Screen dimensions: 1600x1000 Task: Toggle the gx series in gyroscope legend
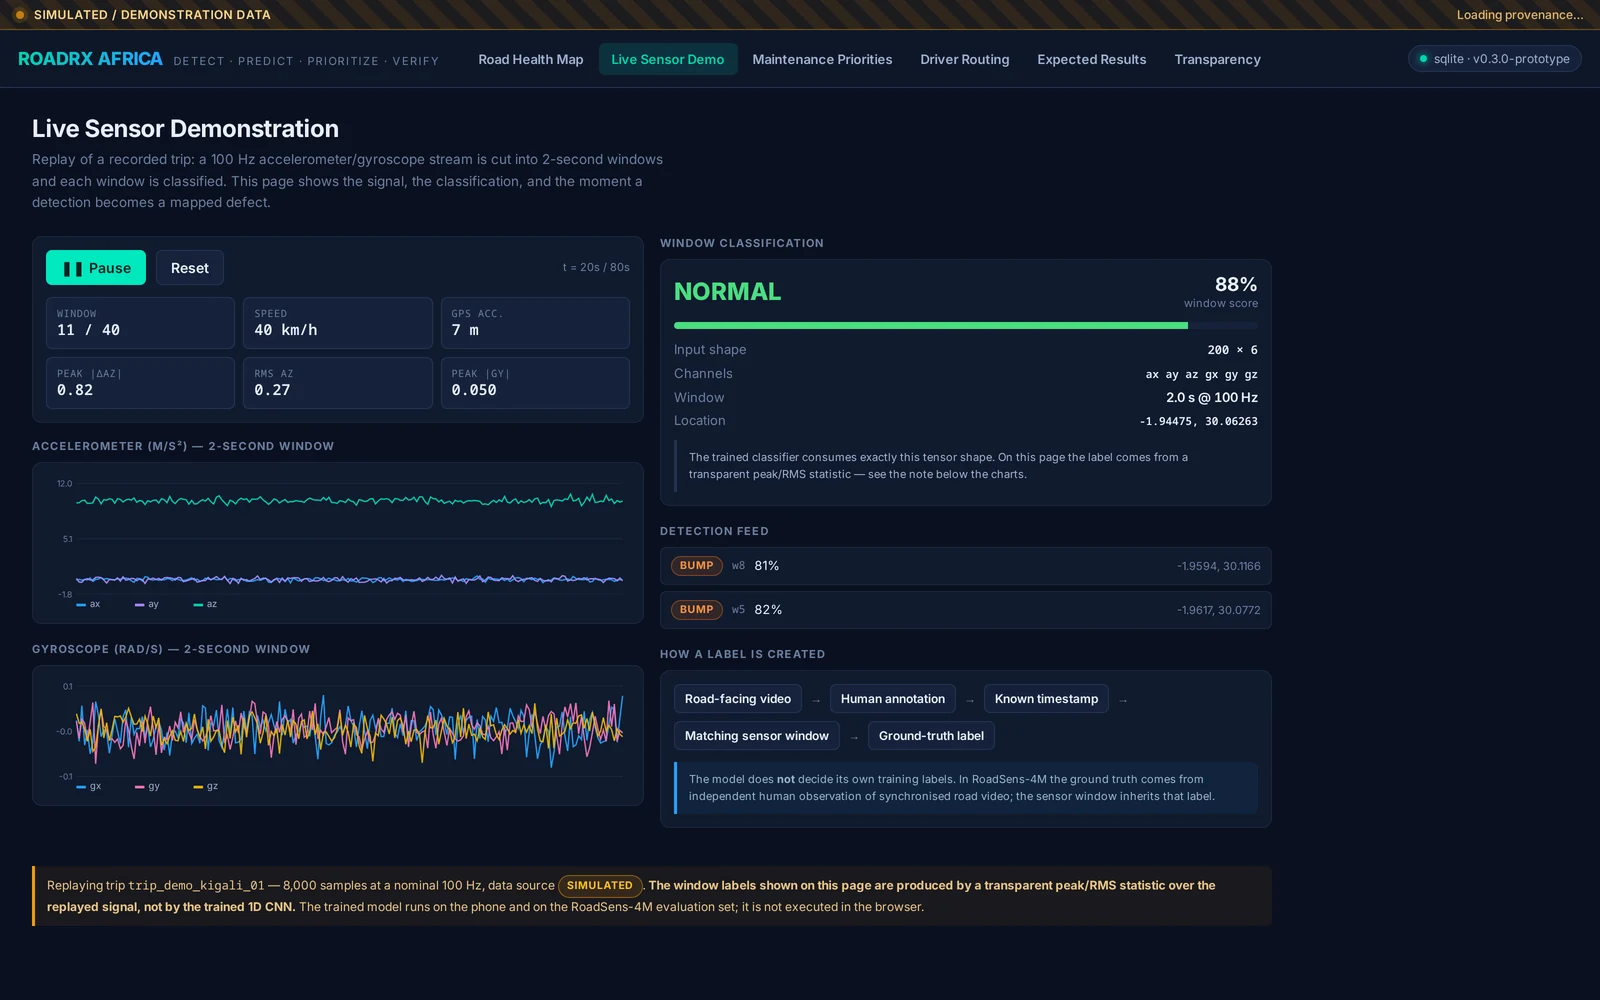tap(89, 786)
